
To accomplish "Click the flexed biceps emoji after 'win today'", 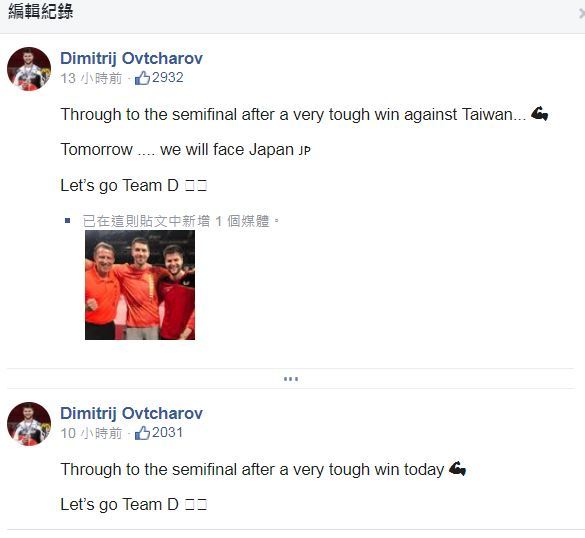I will click(457, 469).
